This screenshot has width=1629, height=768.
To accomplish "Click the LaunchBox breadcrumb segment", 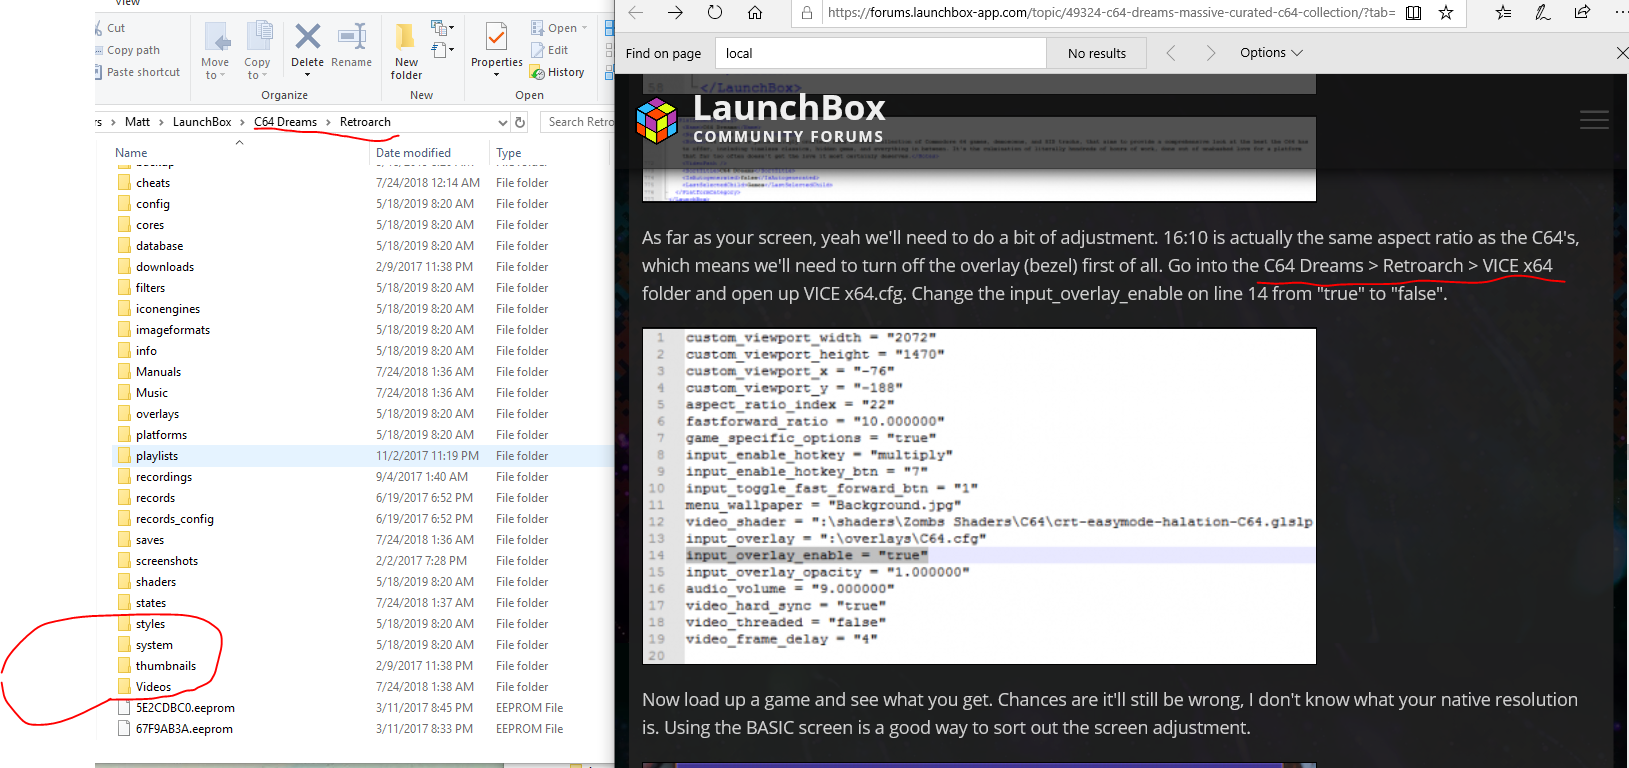I will (x=202, y=122).
